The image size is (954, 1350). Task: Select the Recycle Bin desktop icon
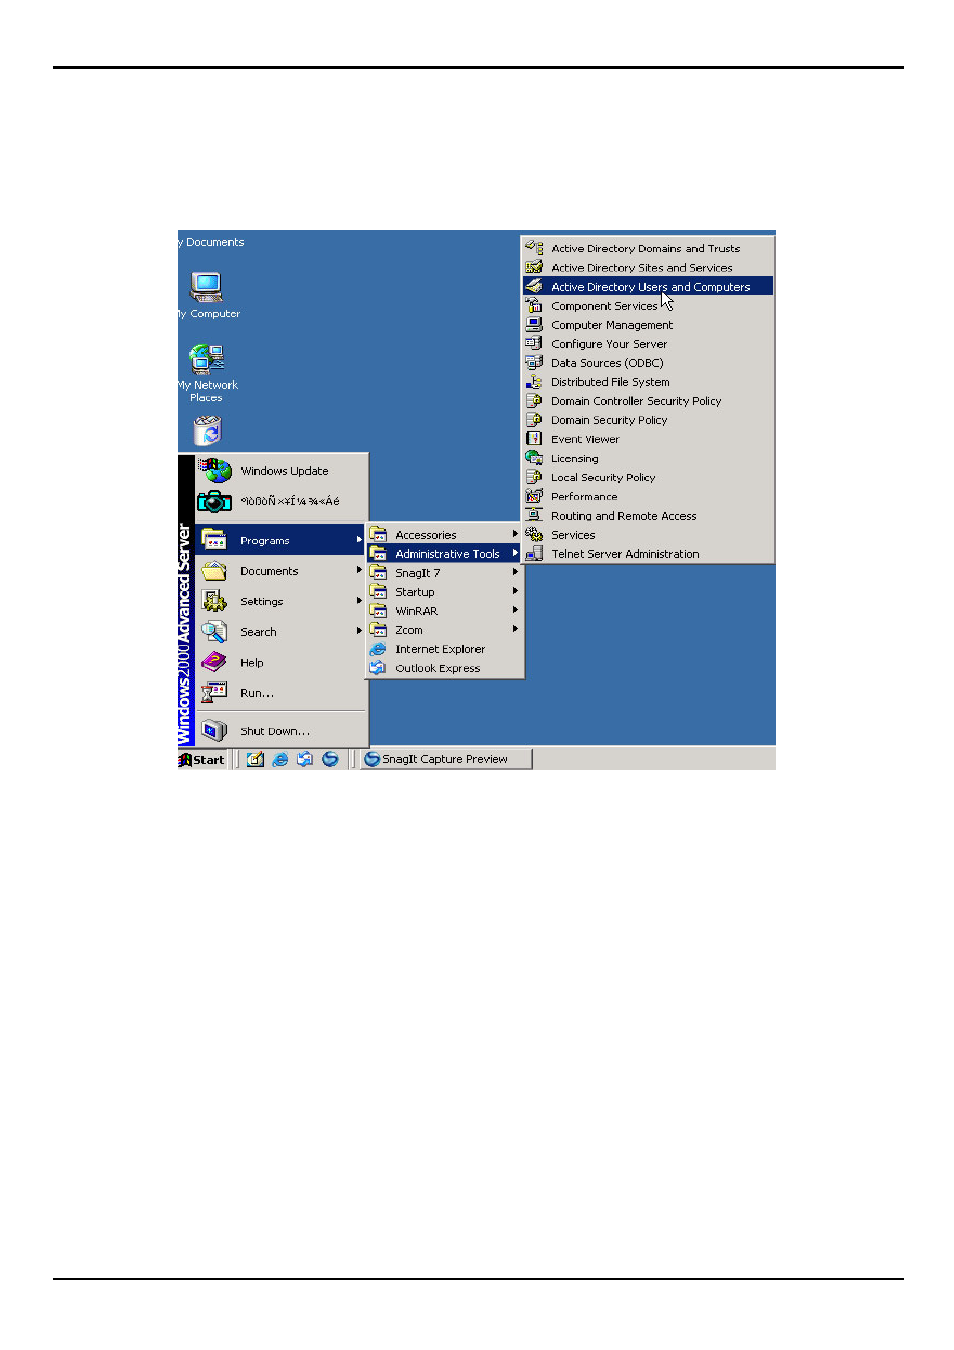[207, 430]
